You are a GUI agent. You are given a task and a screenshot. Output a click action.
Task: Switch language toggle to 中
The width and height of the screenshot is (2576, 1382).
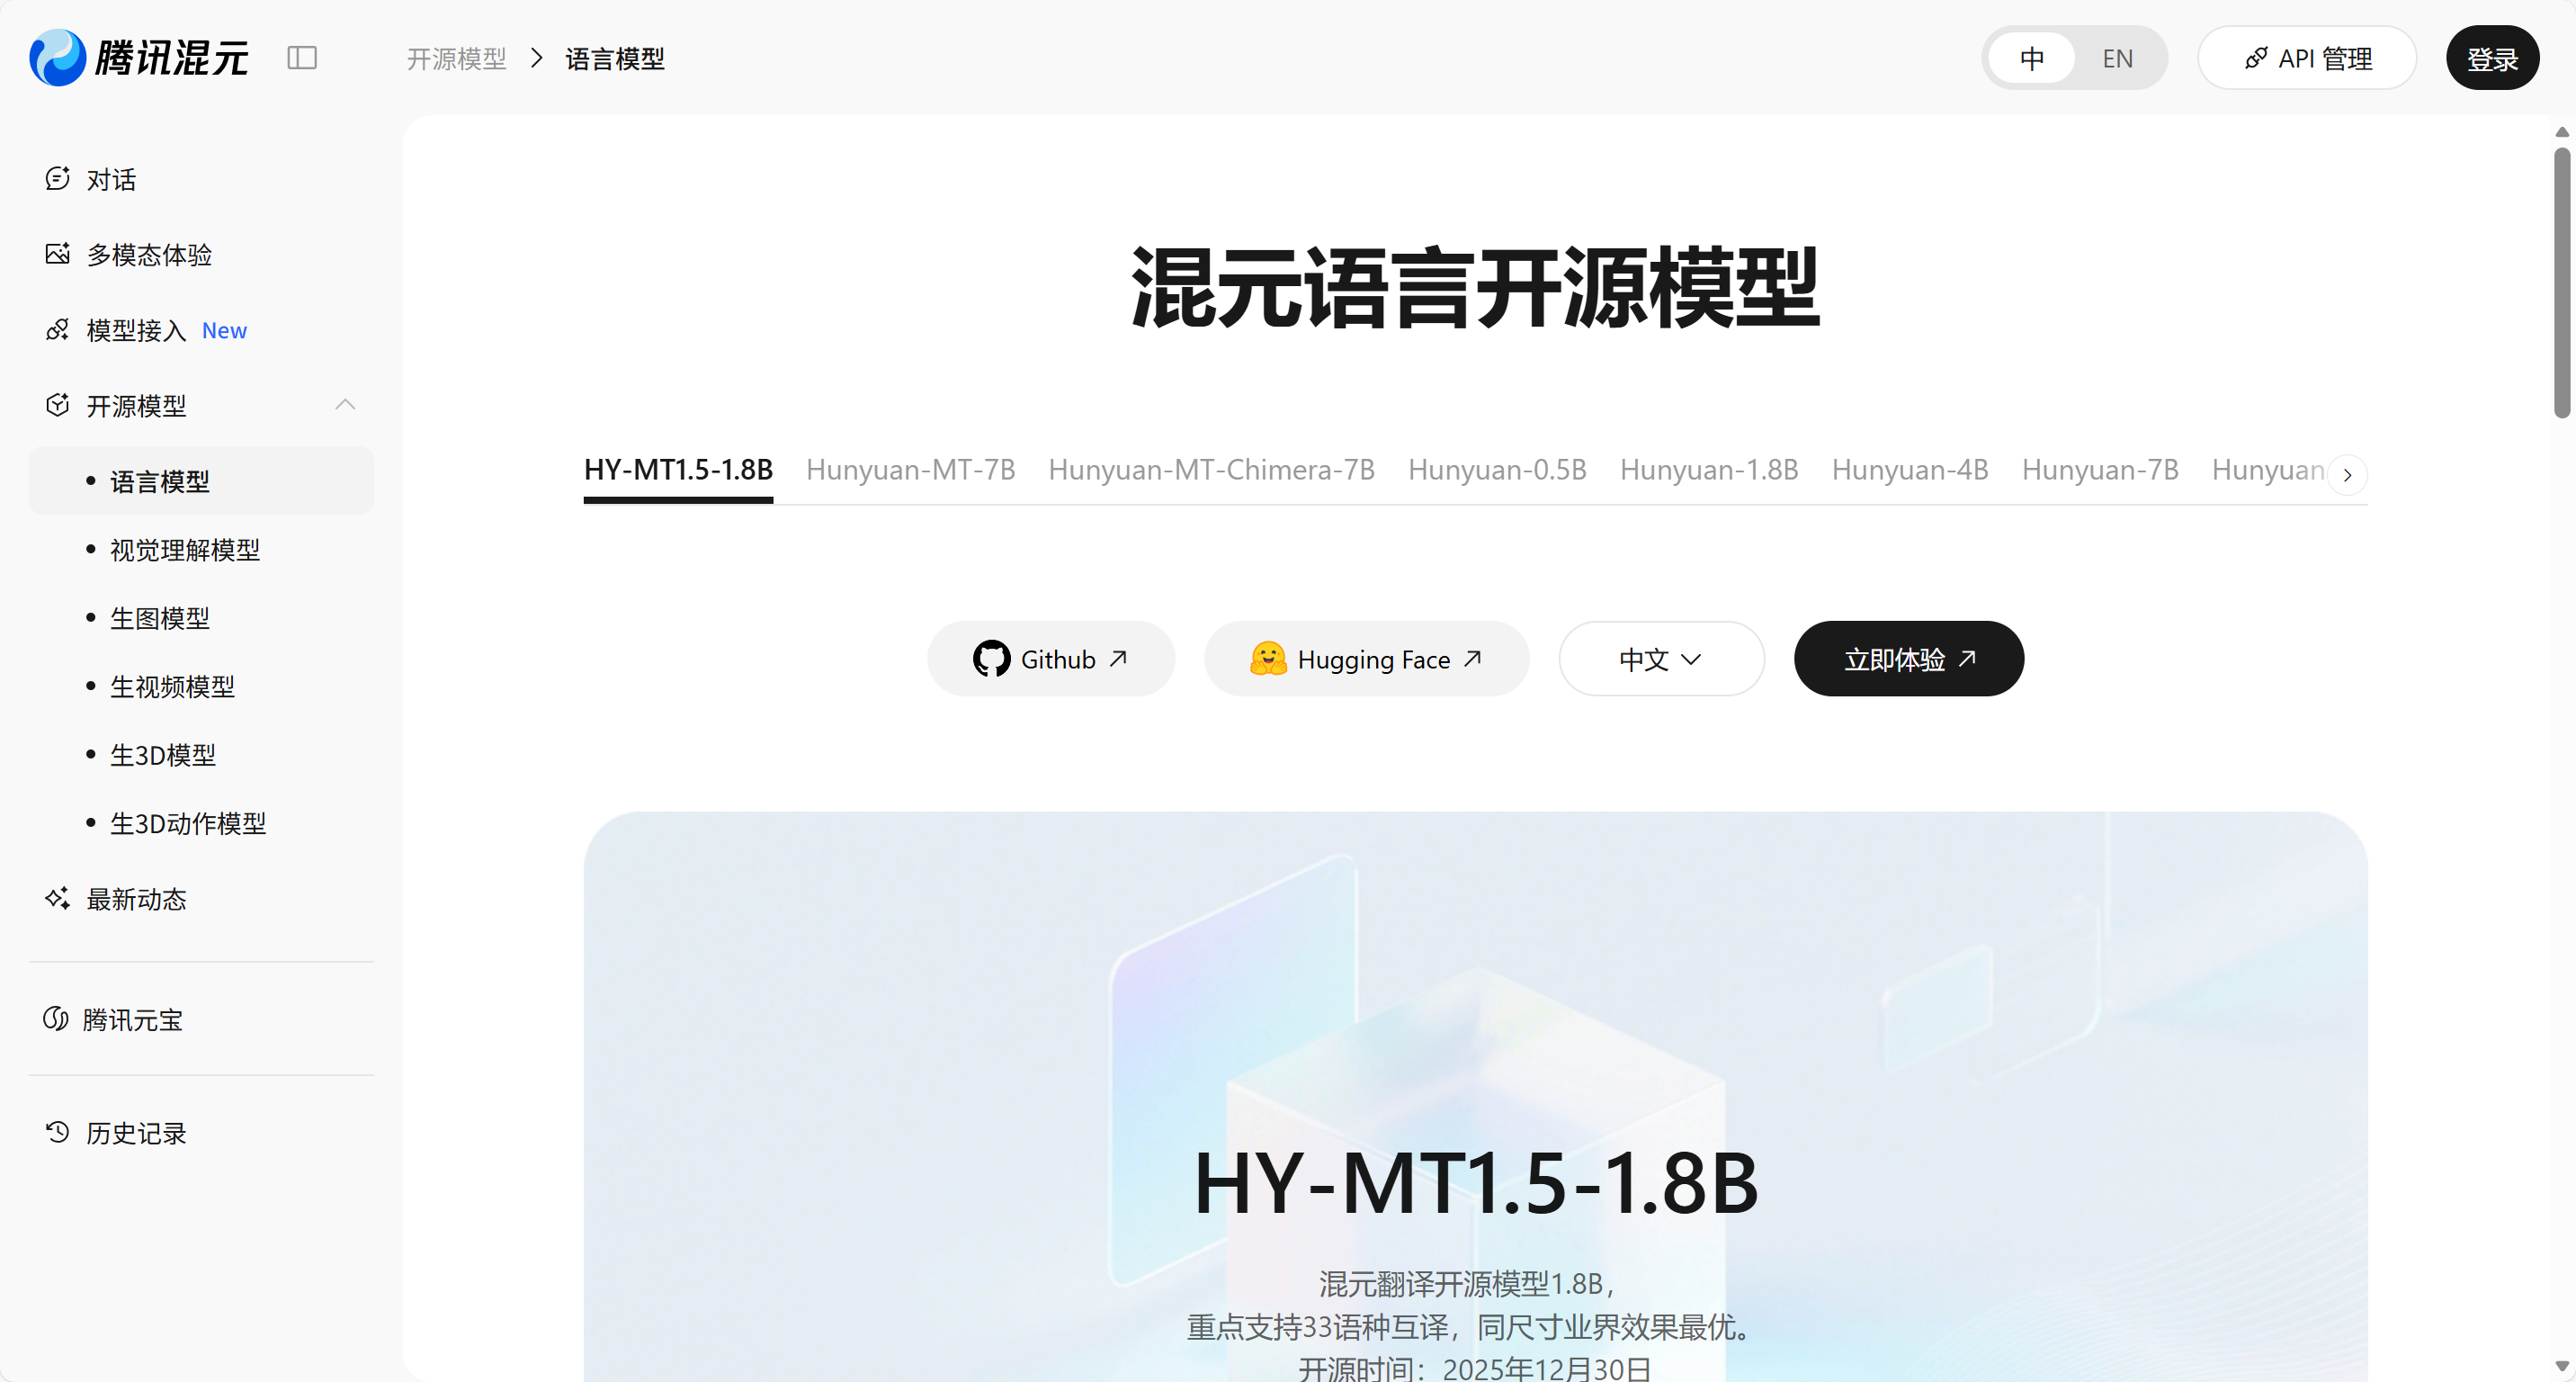pos(2032,57)
